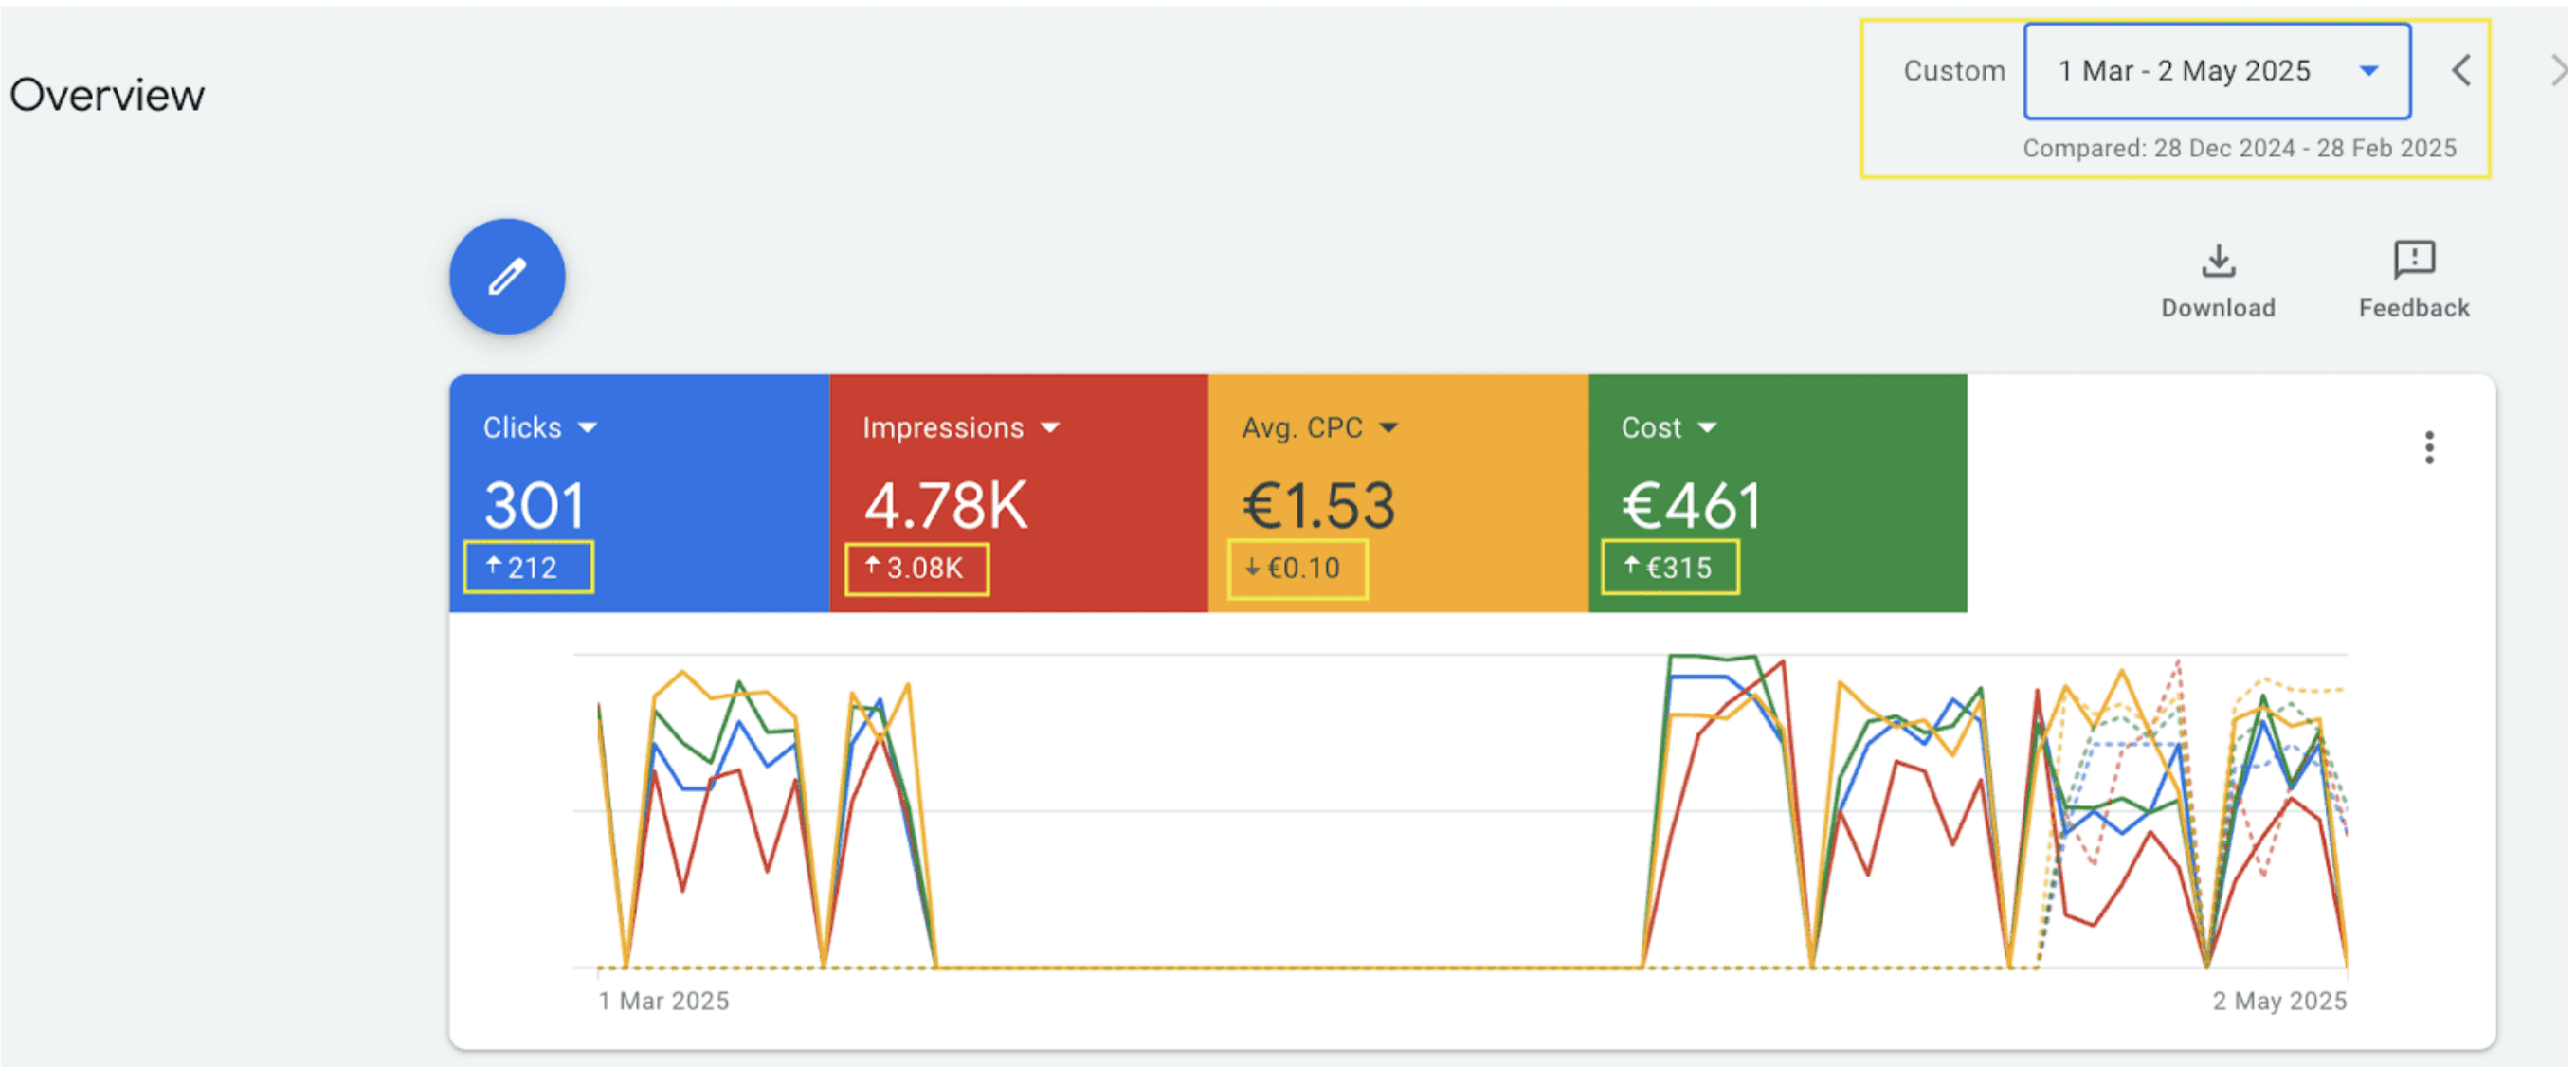Select the red Impressions scorecard 4.78K
2576x1067 pixels.
point(1019,493)
